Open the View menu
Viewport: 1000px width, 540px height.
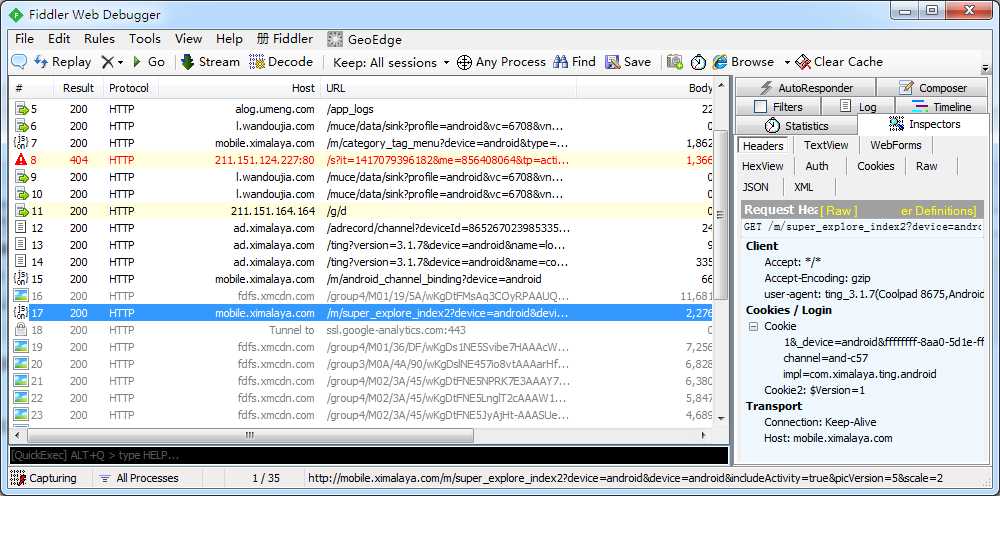(x=188, y=39)
